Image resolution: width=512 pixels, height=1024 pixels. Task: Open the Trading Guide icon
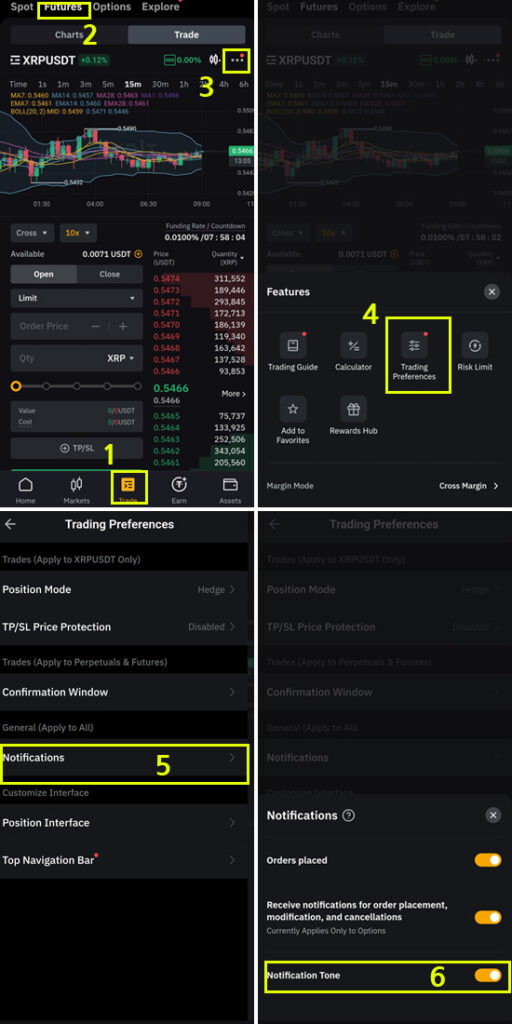tap(293, 345)
